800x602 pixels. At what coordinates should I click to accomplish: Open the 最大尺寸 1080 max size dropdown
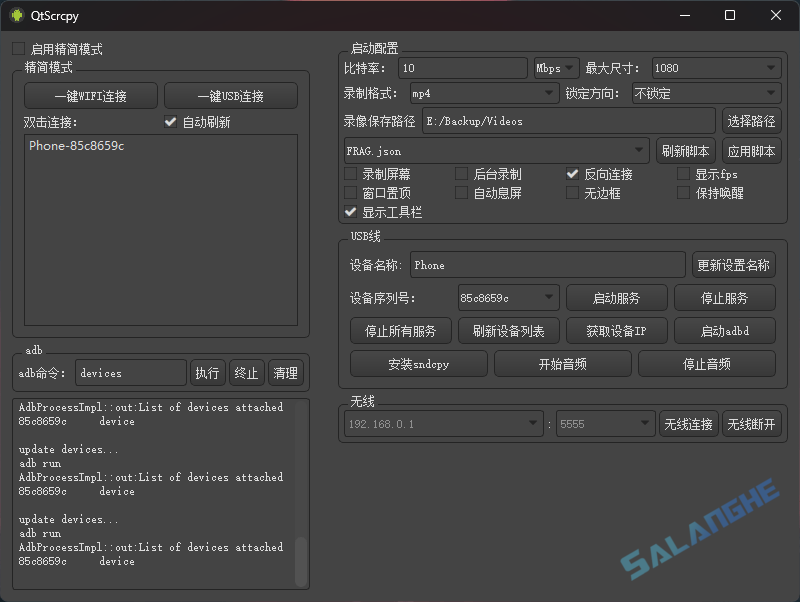[x=716, y=68]
